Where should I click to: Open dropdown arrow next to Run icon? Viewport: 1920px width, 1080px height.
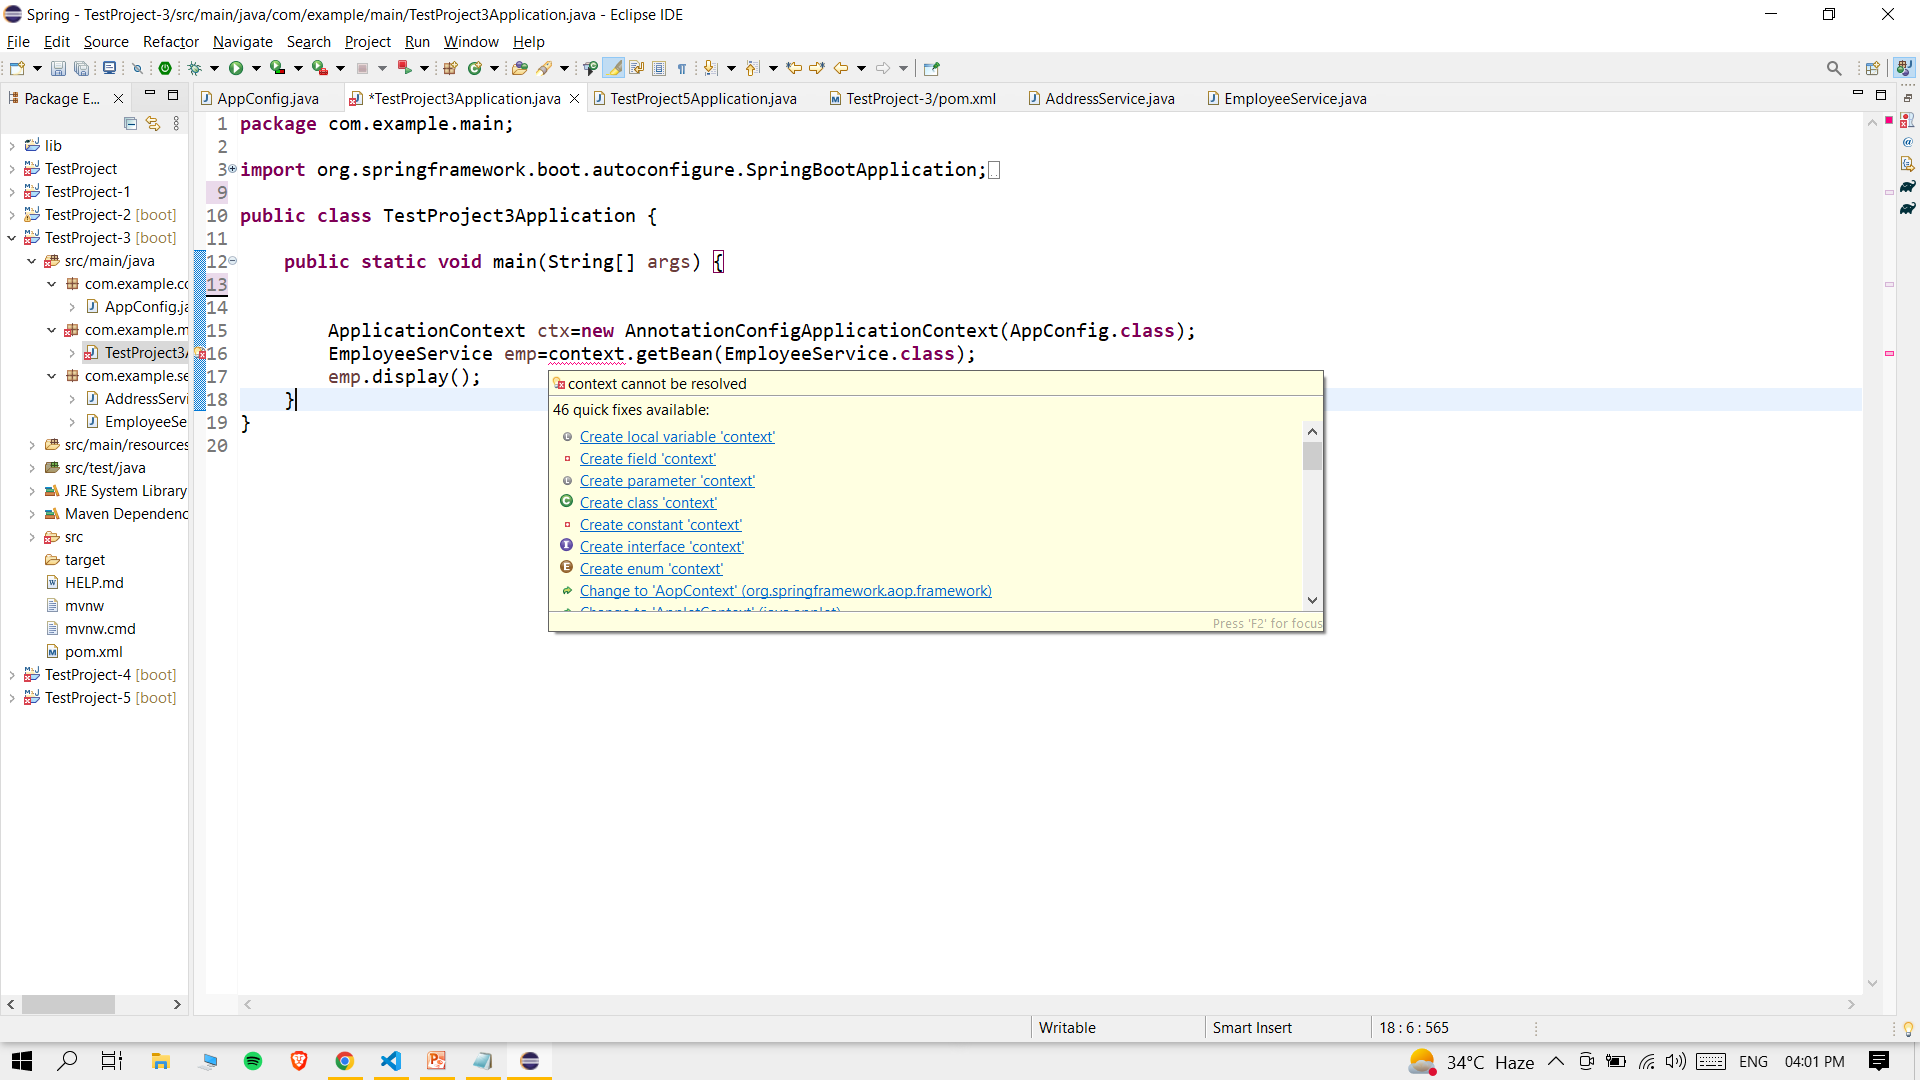[x=256, y=68]
